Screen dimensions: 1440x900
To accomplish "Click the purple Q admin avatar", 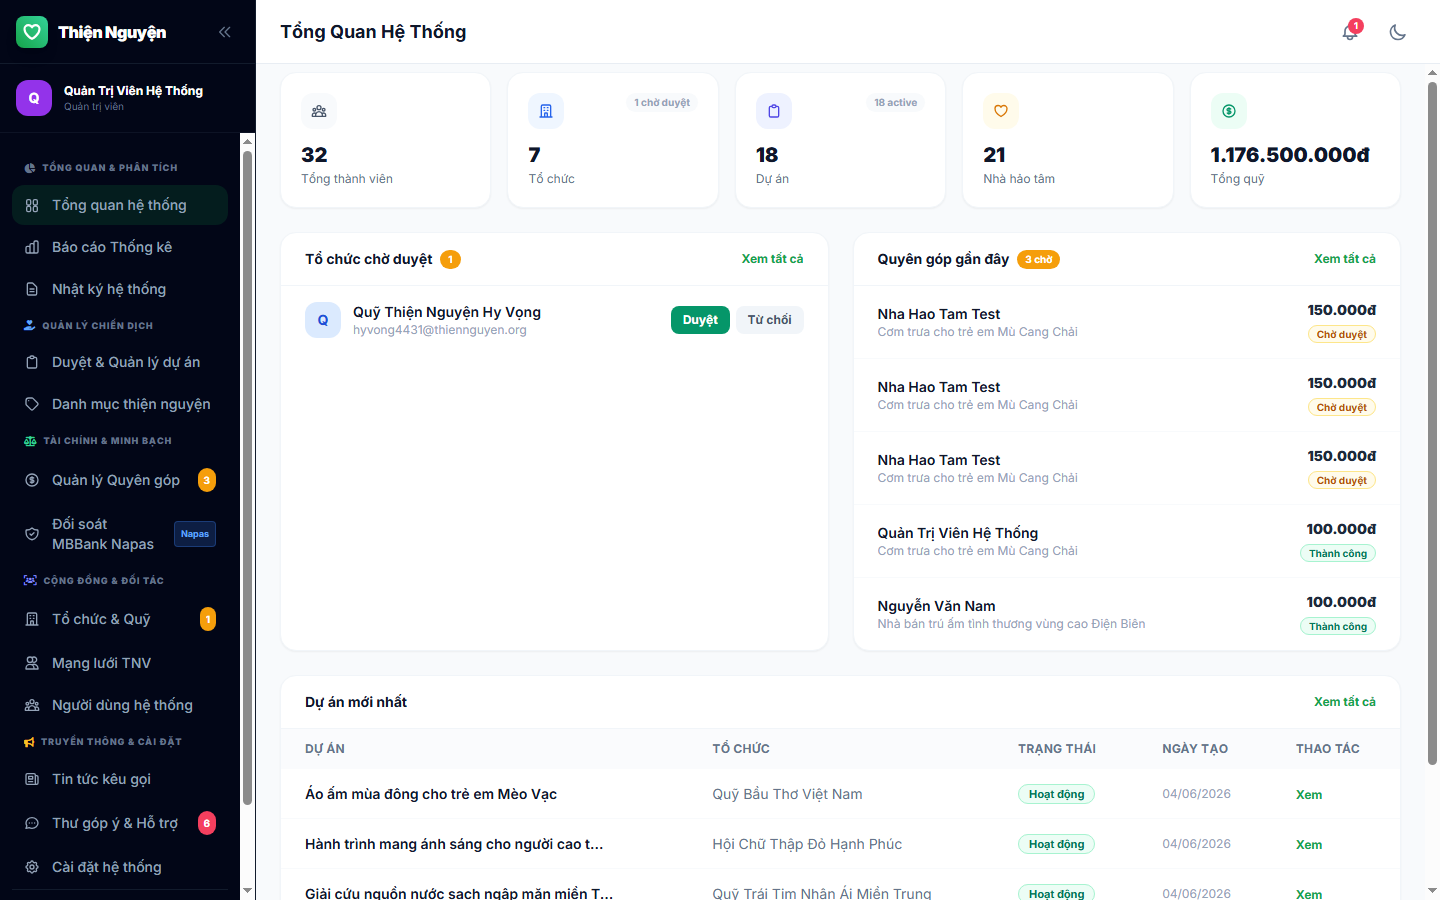I will pos(34,98).
